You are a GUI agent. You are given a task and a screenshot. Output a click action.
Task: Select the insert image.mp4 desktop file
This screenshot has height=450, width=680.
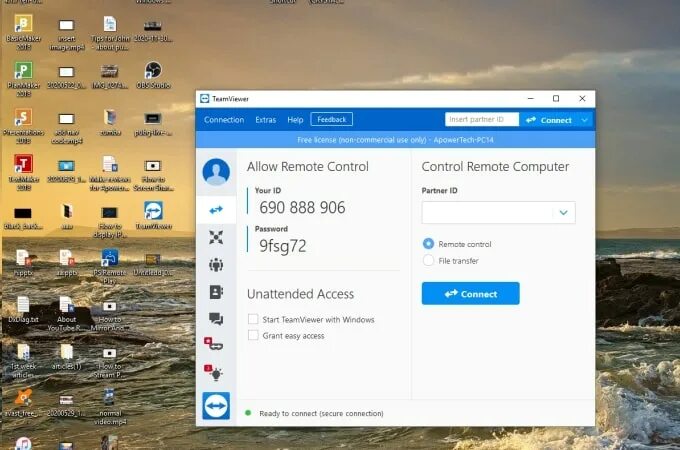(x=66, y=35)
